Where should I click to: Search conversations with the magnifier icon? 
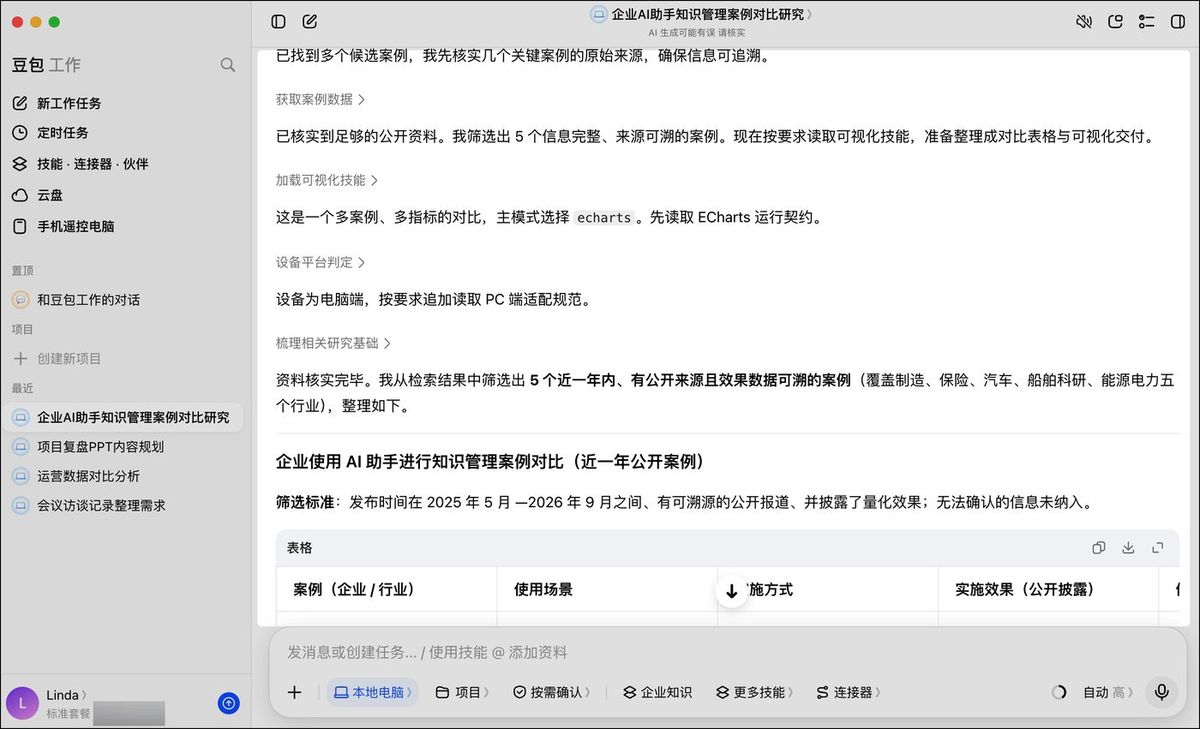228,65
